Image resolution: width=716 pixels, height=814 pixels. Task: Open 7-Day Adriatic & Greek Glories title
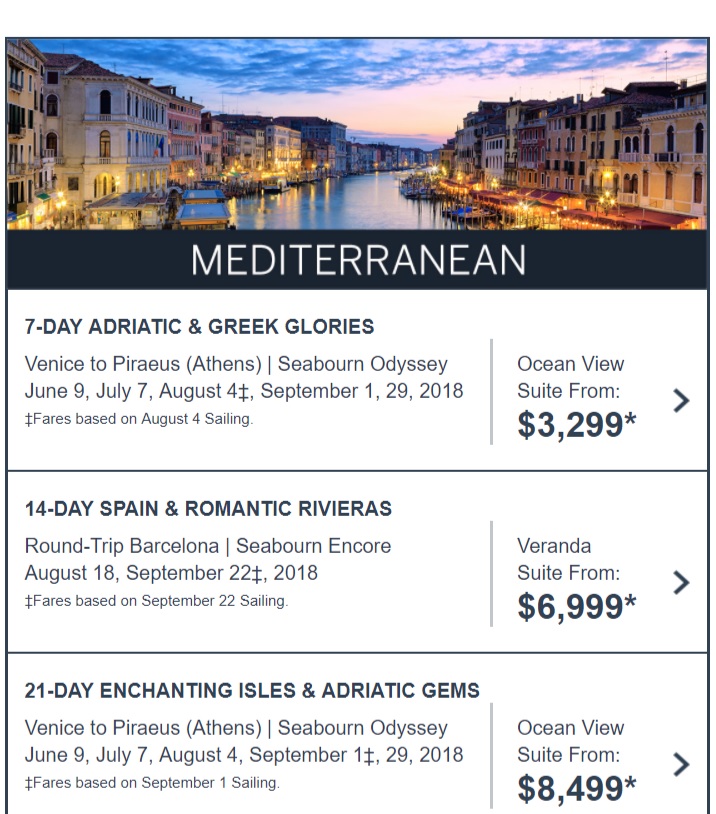click(x=199, y=327)
